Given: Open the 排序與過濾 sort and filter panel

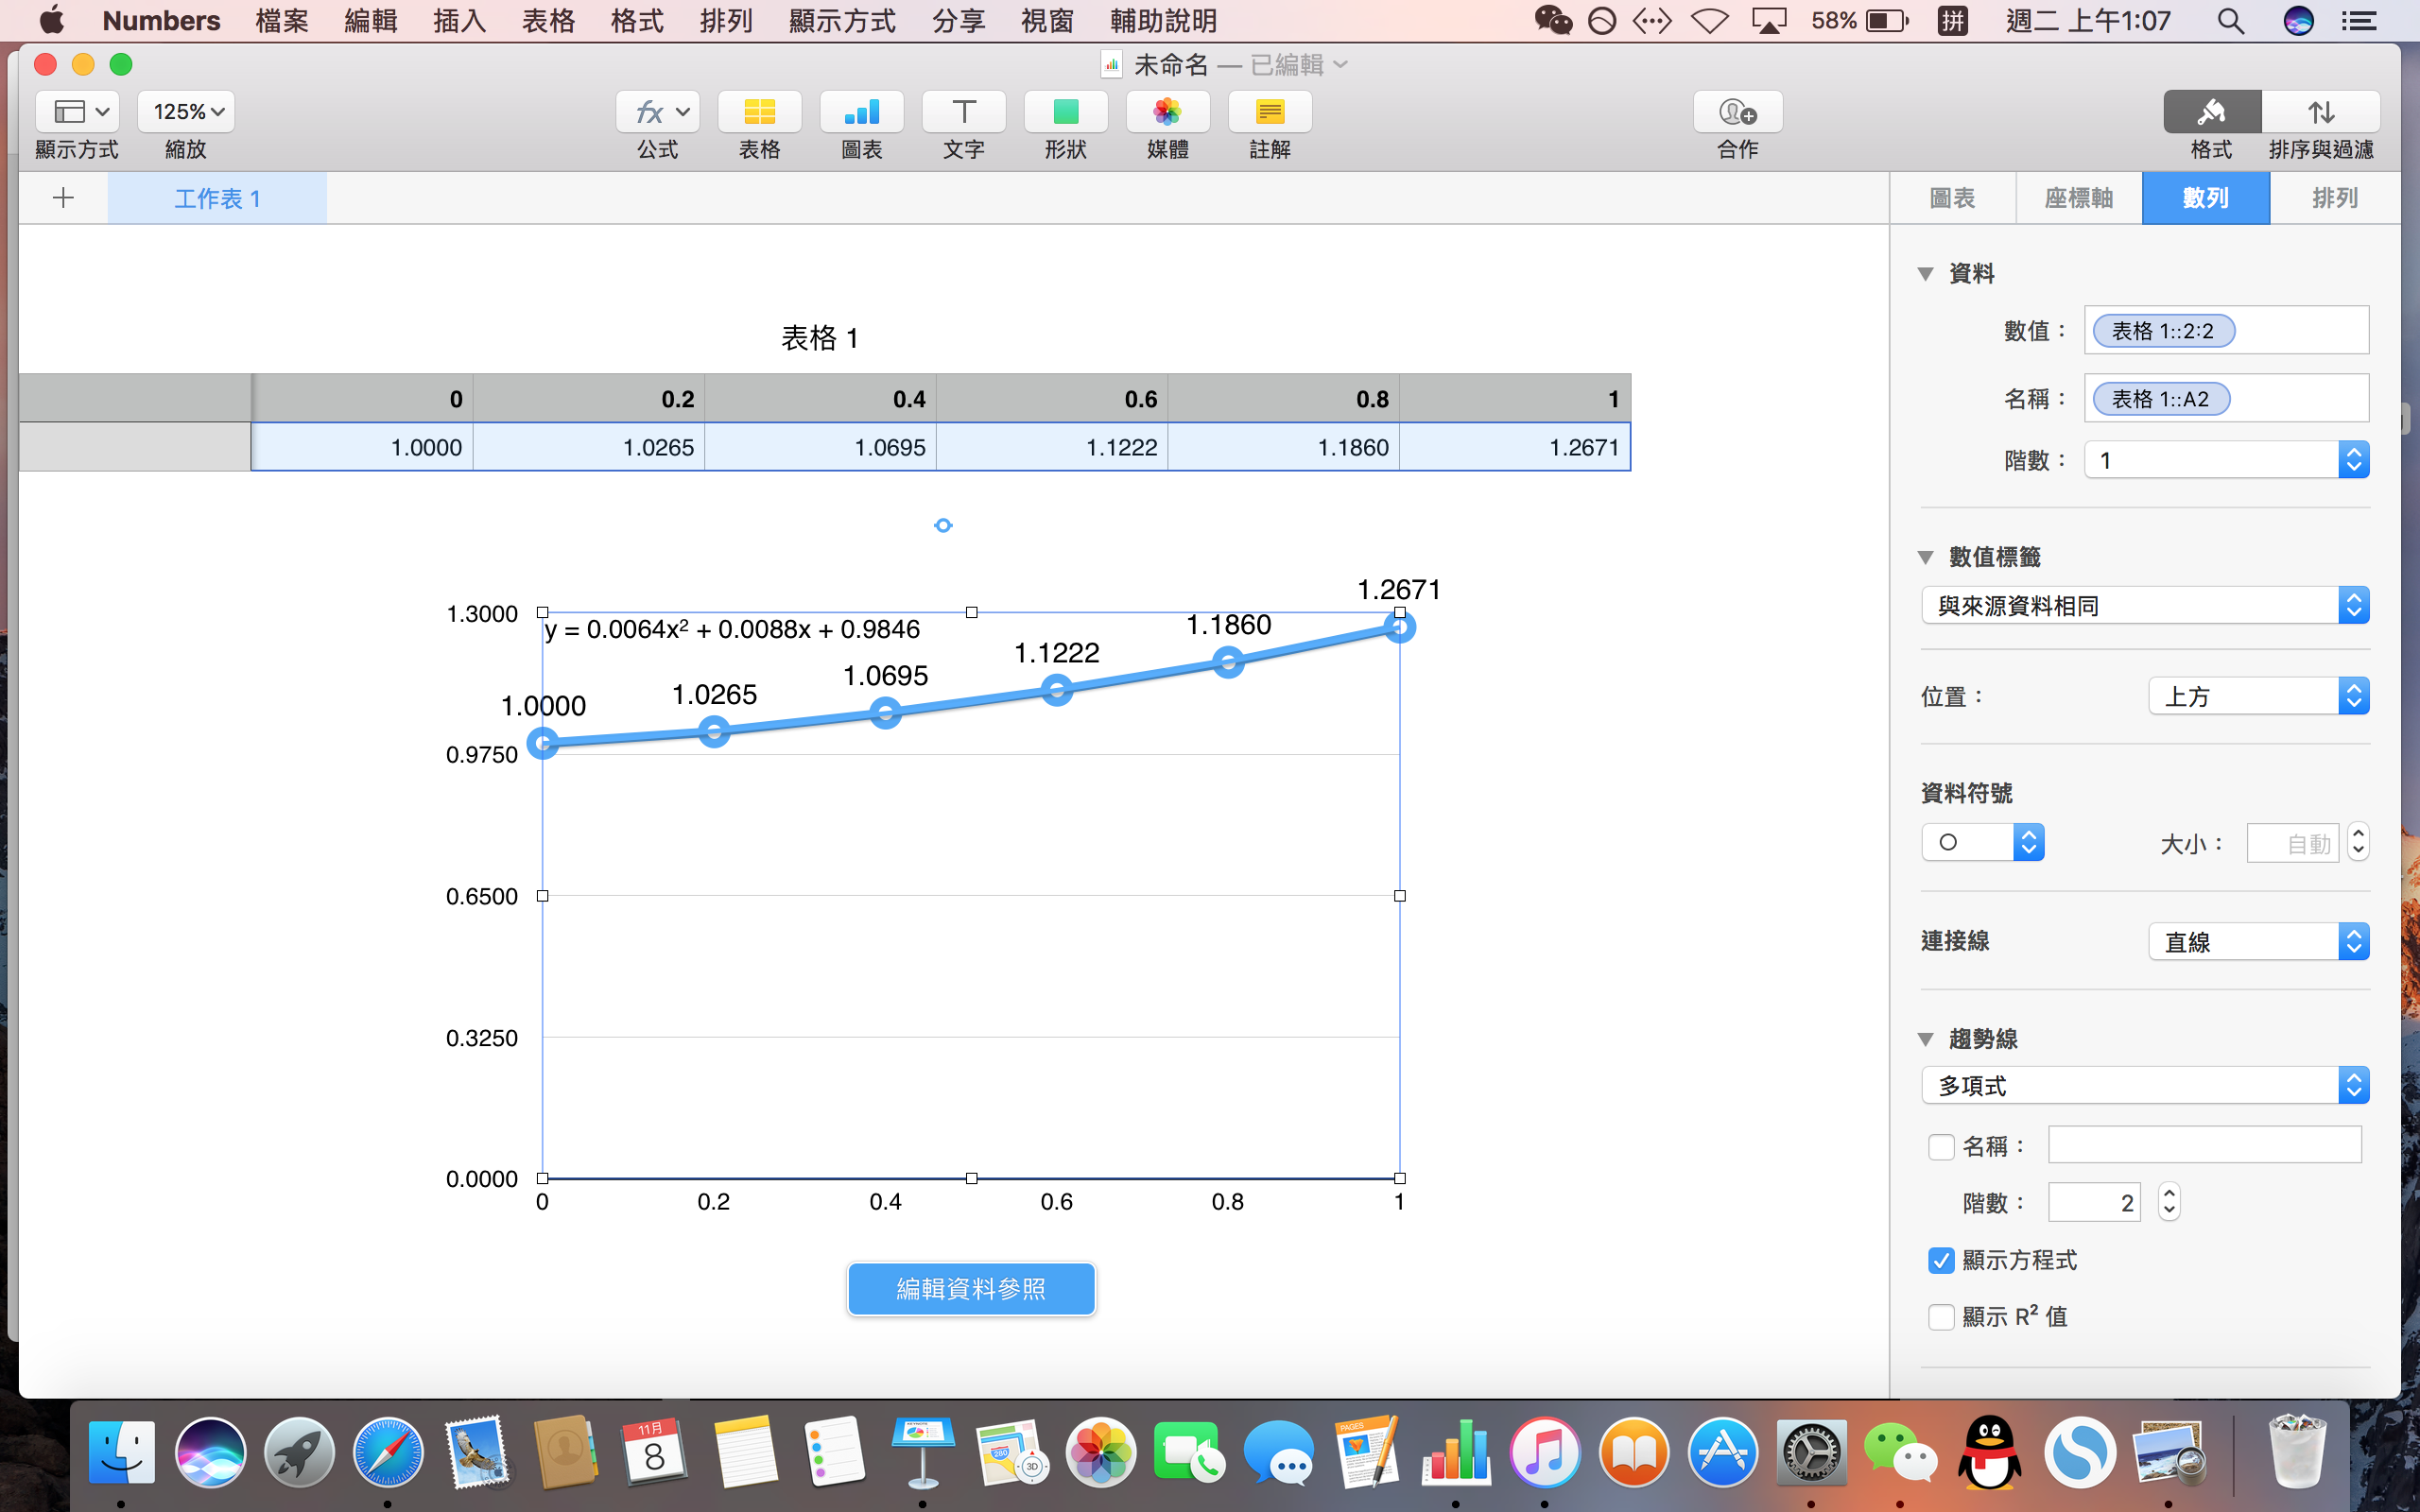Looking at the screenshot, I should [x=2320, y=112].
